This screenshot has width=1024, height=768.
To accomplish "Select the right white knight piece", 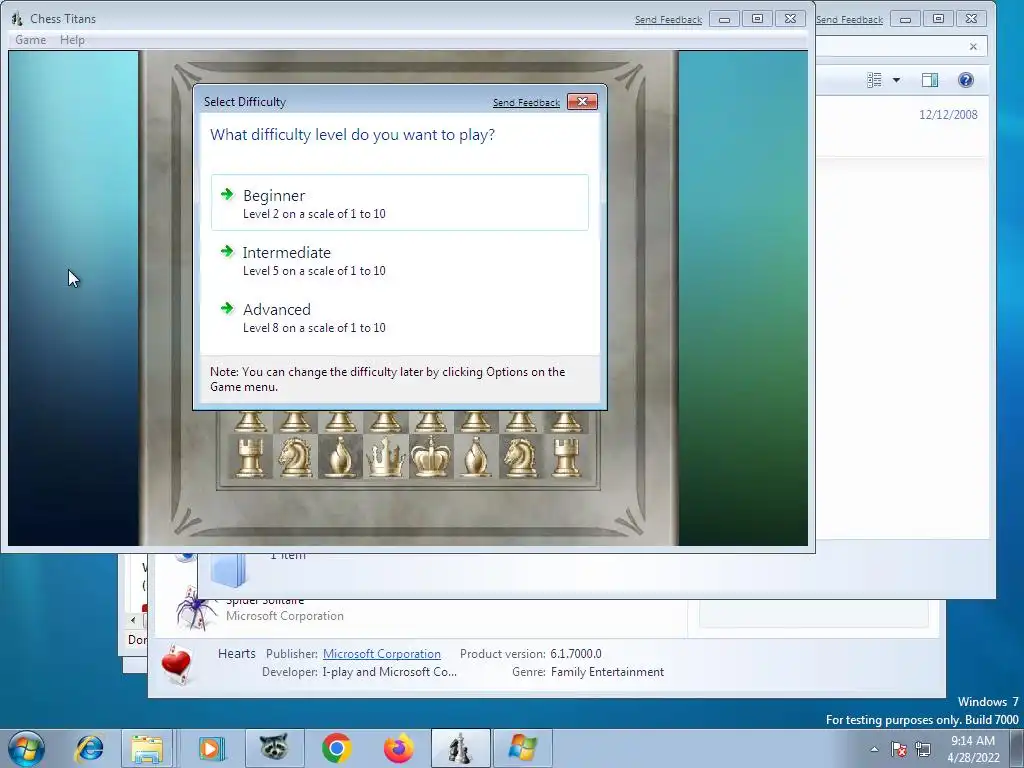I will click(520, 456).
